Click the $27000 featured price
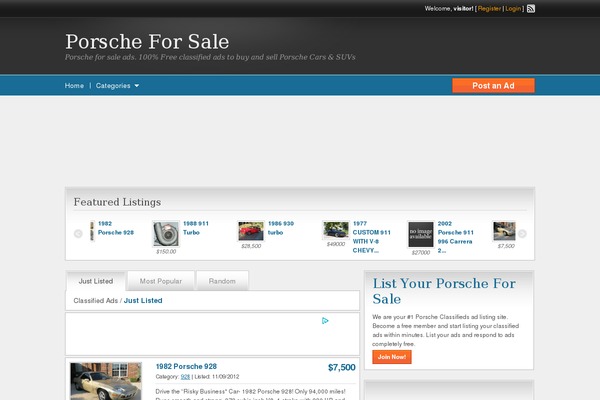 tap(421, 252)
